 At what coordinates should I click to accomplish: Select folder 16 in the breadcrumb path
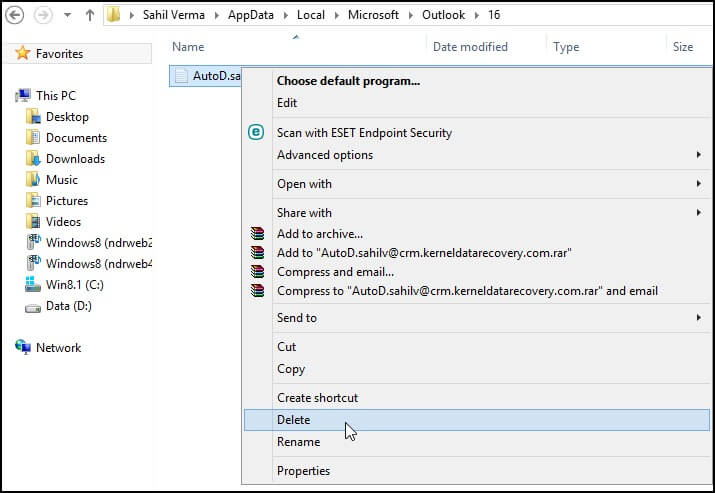coord(494,15)
